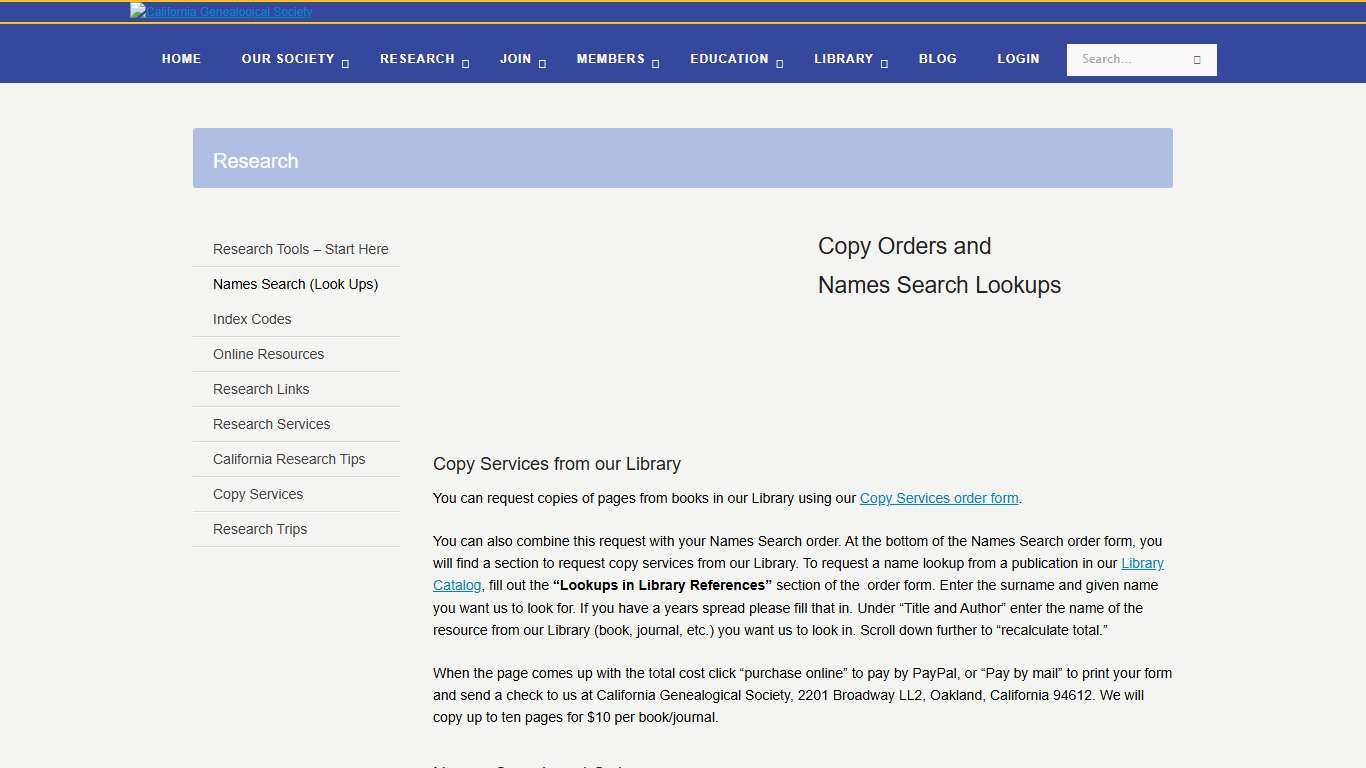Go to the HOME menu item

[x=181, y=59]
